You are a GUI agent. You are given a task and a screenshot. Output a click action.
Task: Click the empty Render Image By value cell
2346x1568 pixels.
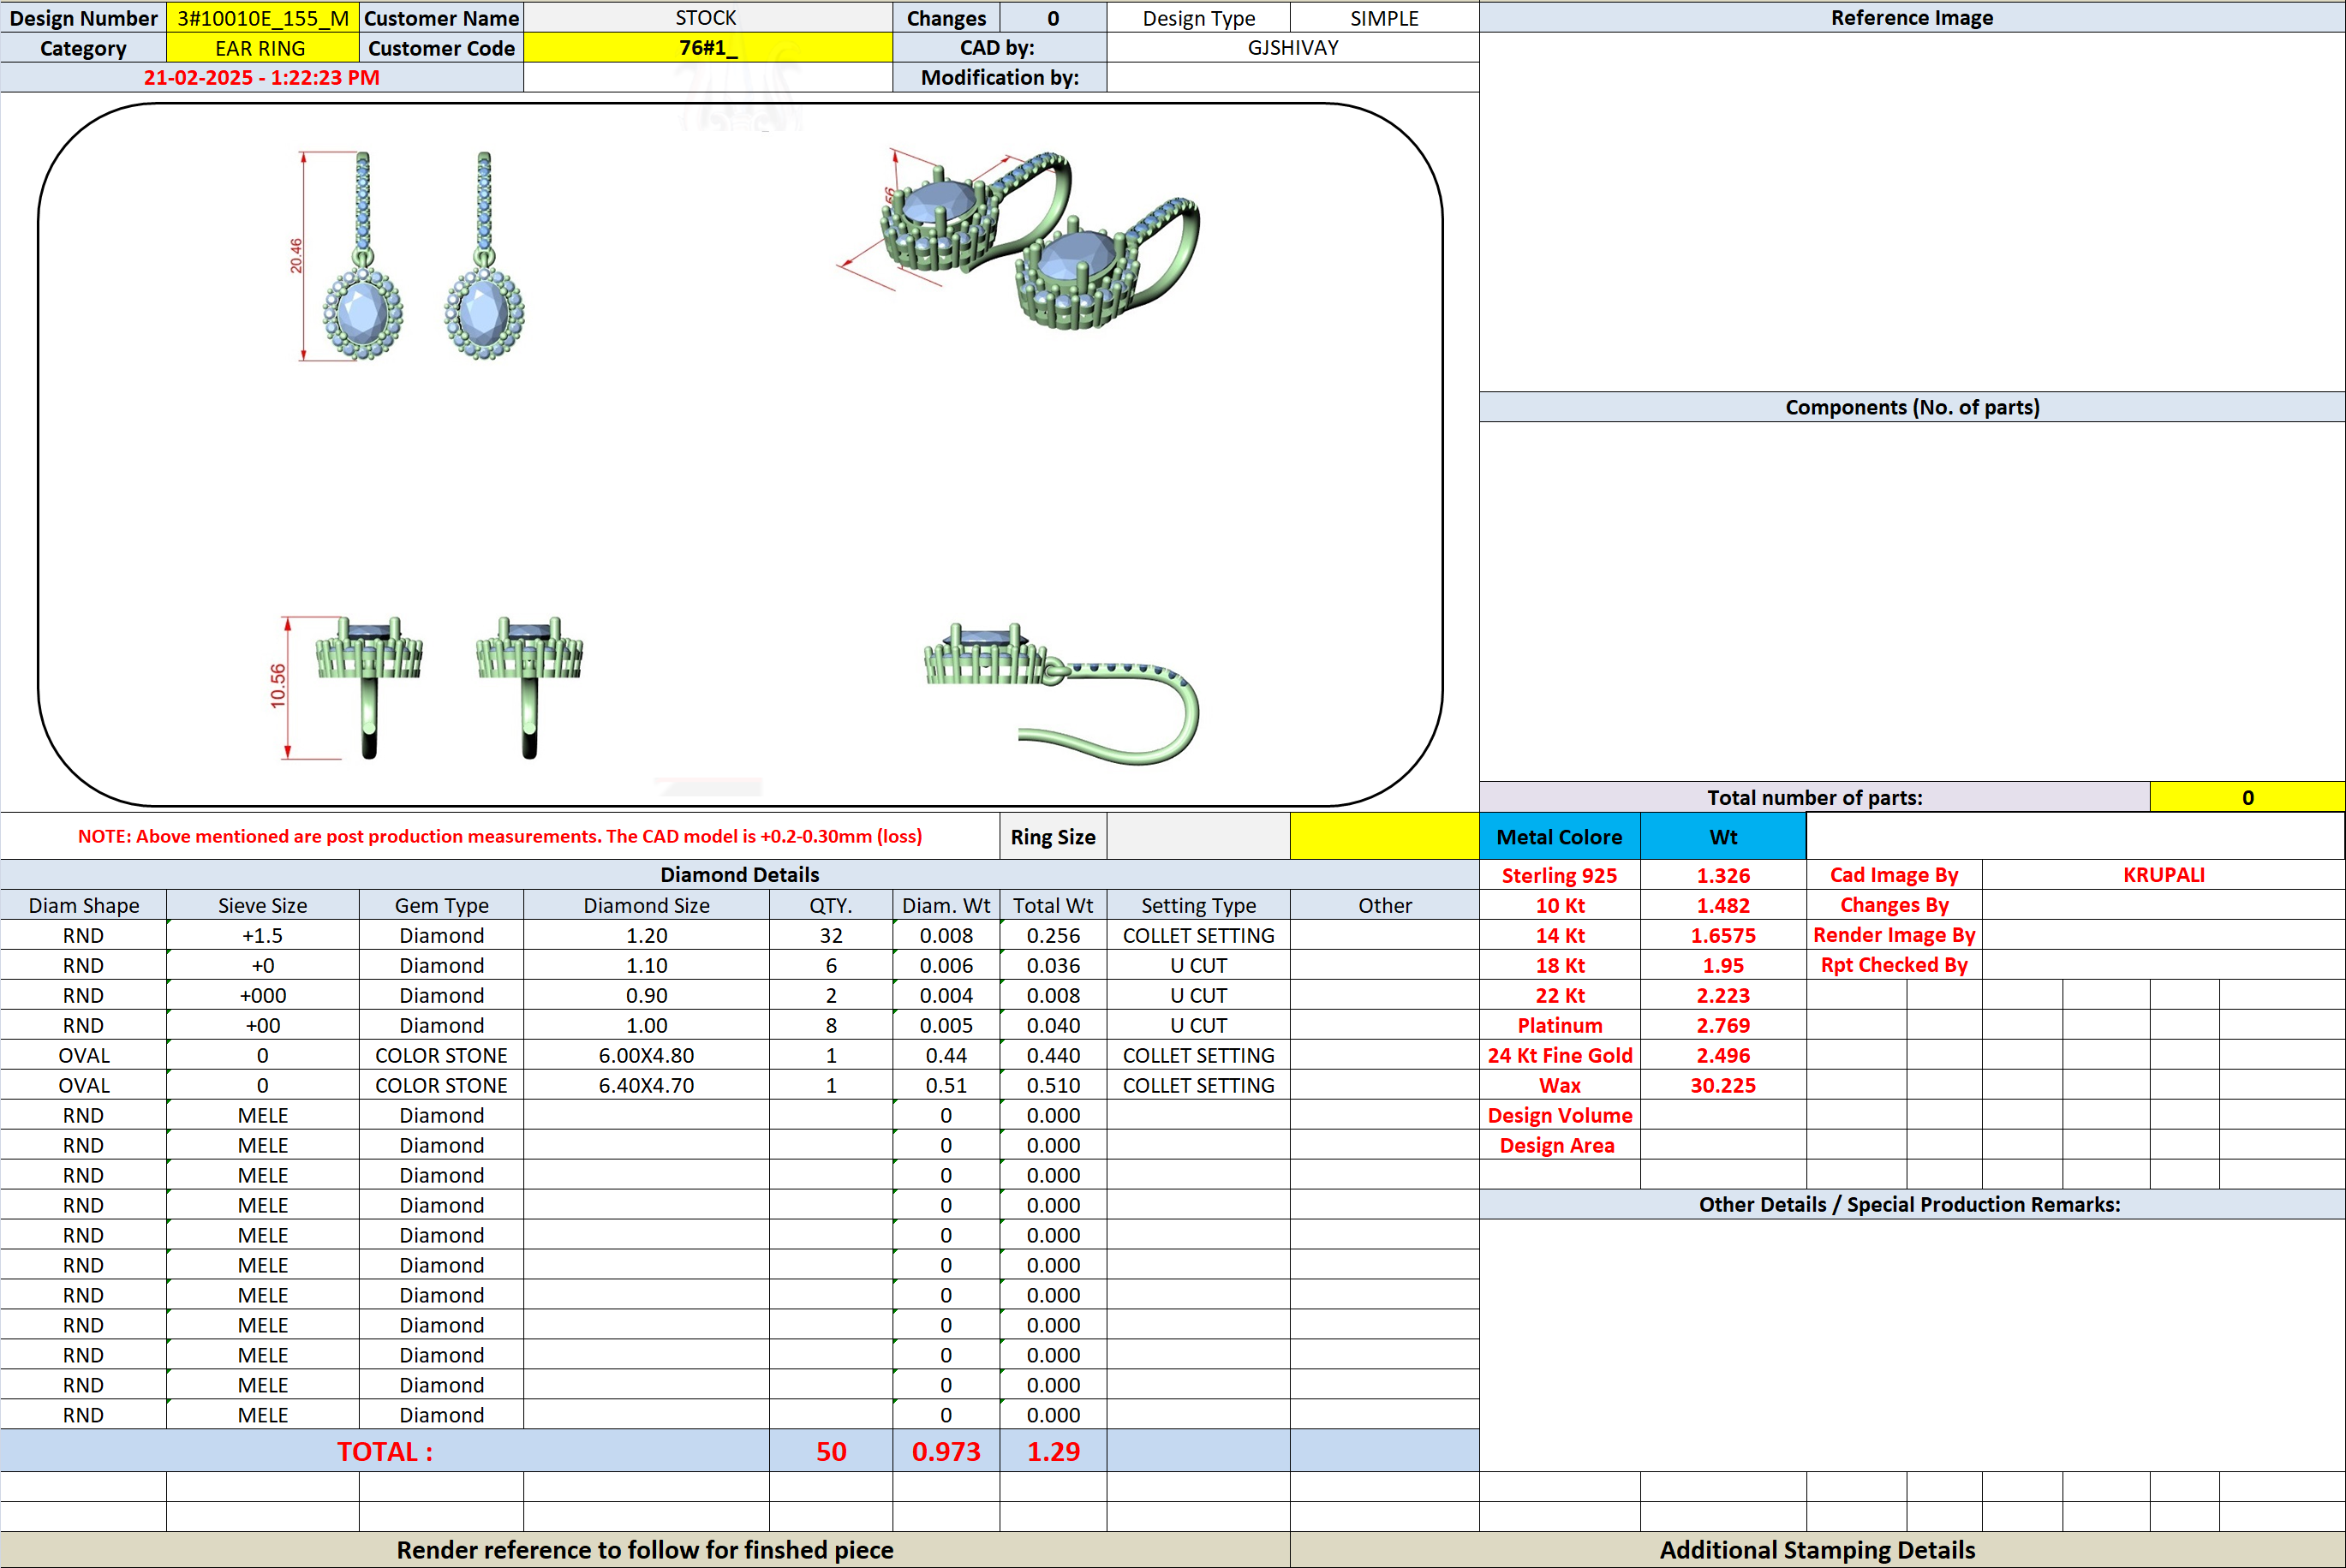pos(2163,935)
